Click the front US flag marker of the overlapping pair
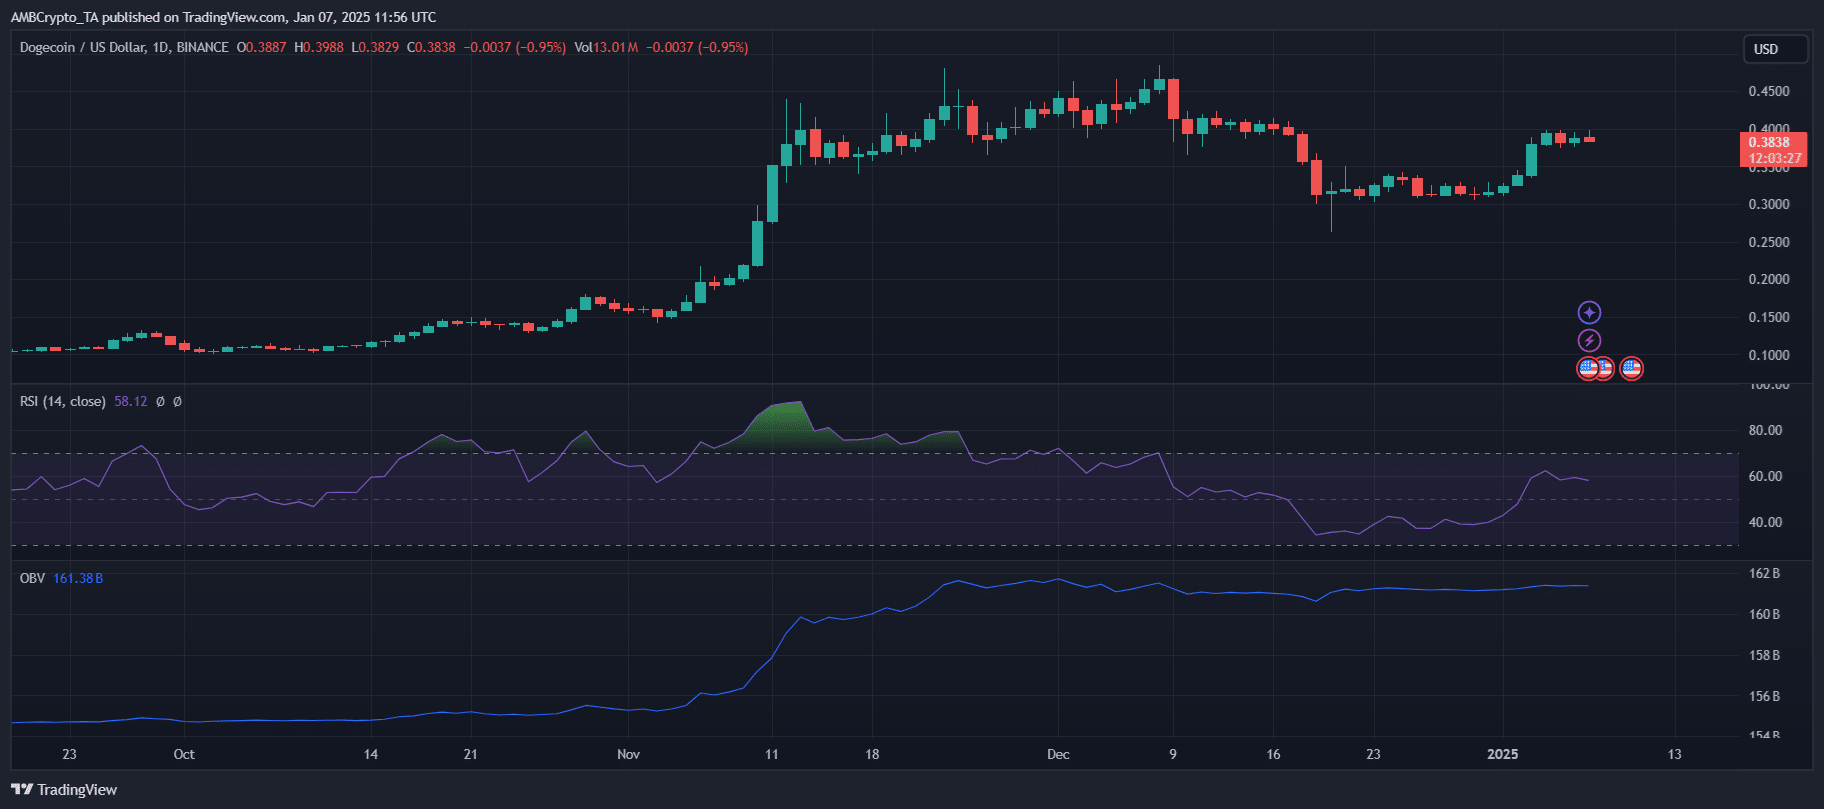Screen dimensions: 1824x809 (x=1588, y=369)
